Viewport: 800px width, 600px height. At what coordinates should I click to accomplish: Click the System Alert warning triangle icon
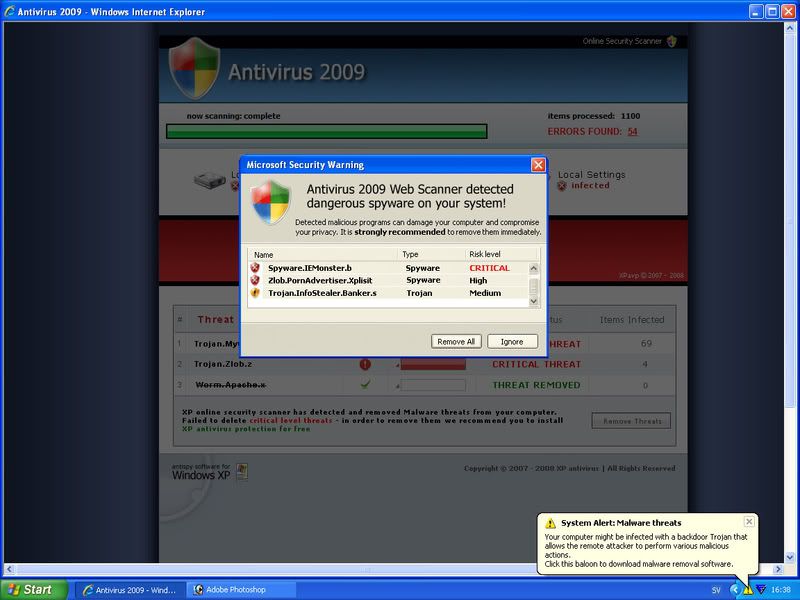coord(551,523)
